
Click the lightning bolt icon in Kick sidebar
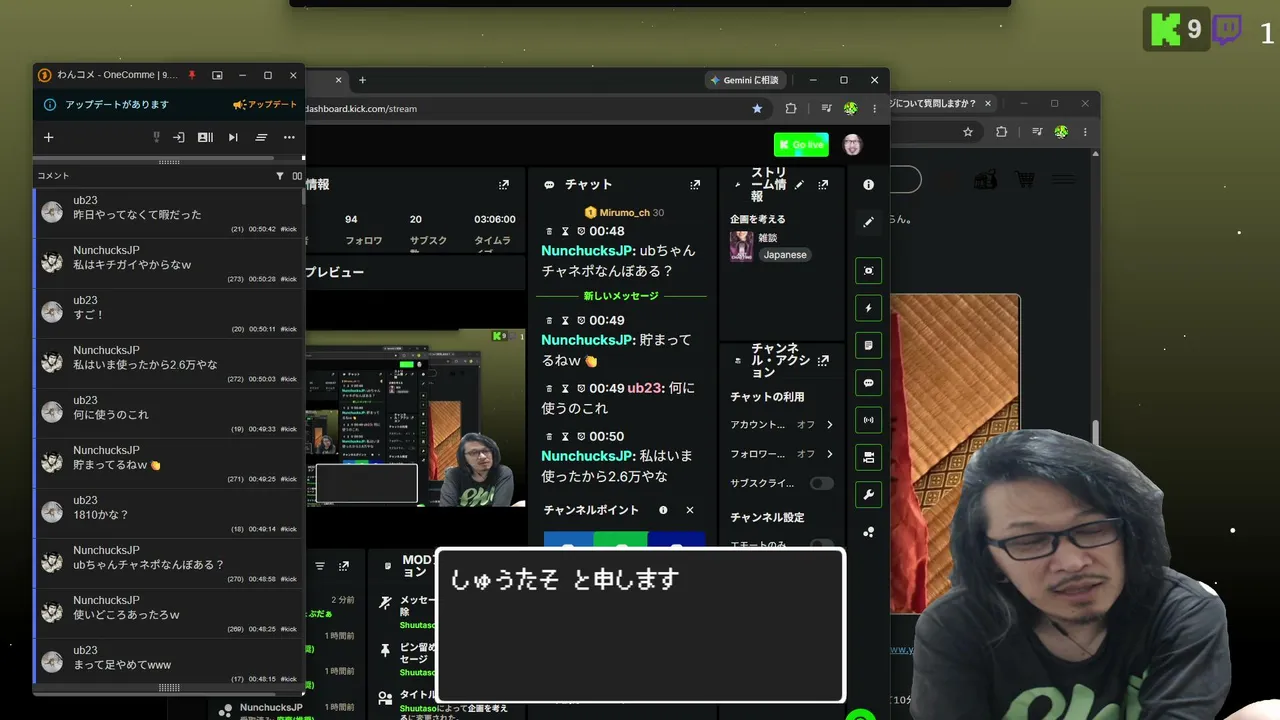click(868, 308)
